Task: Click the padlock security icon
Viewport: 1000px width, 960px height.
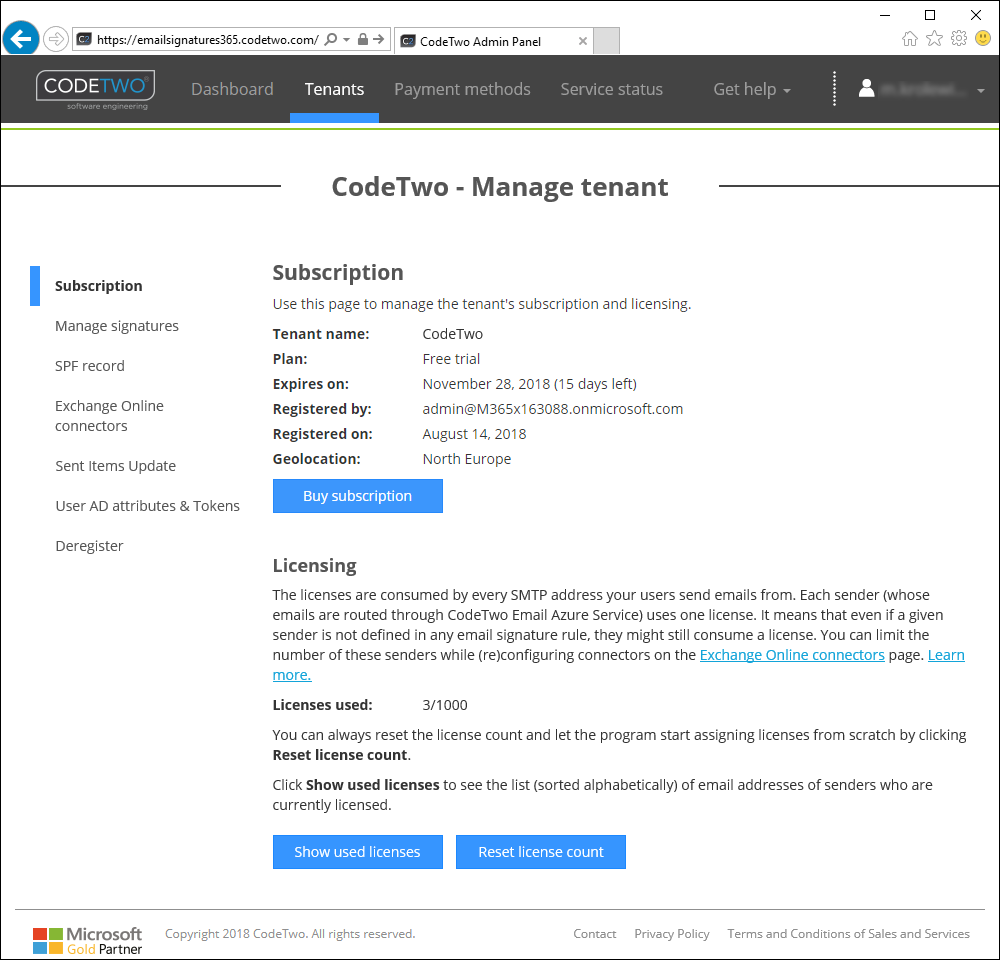Action: [362, 40]
